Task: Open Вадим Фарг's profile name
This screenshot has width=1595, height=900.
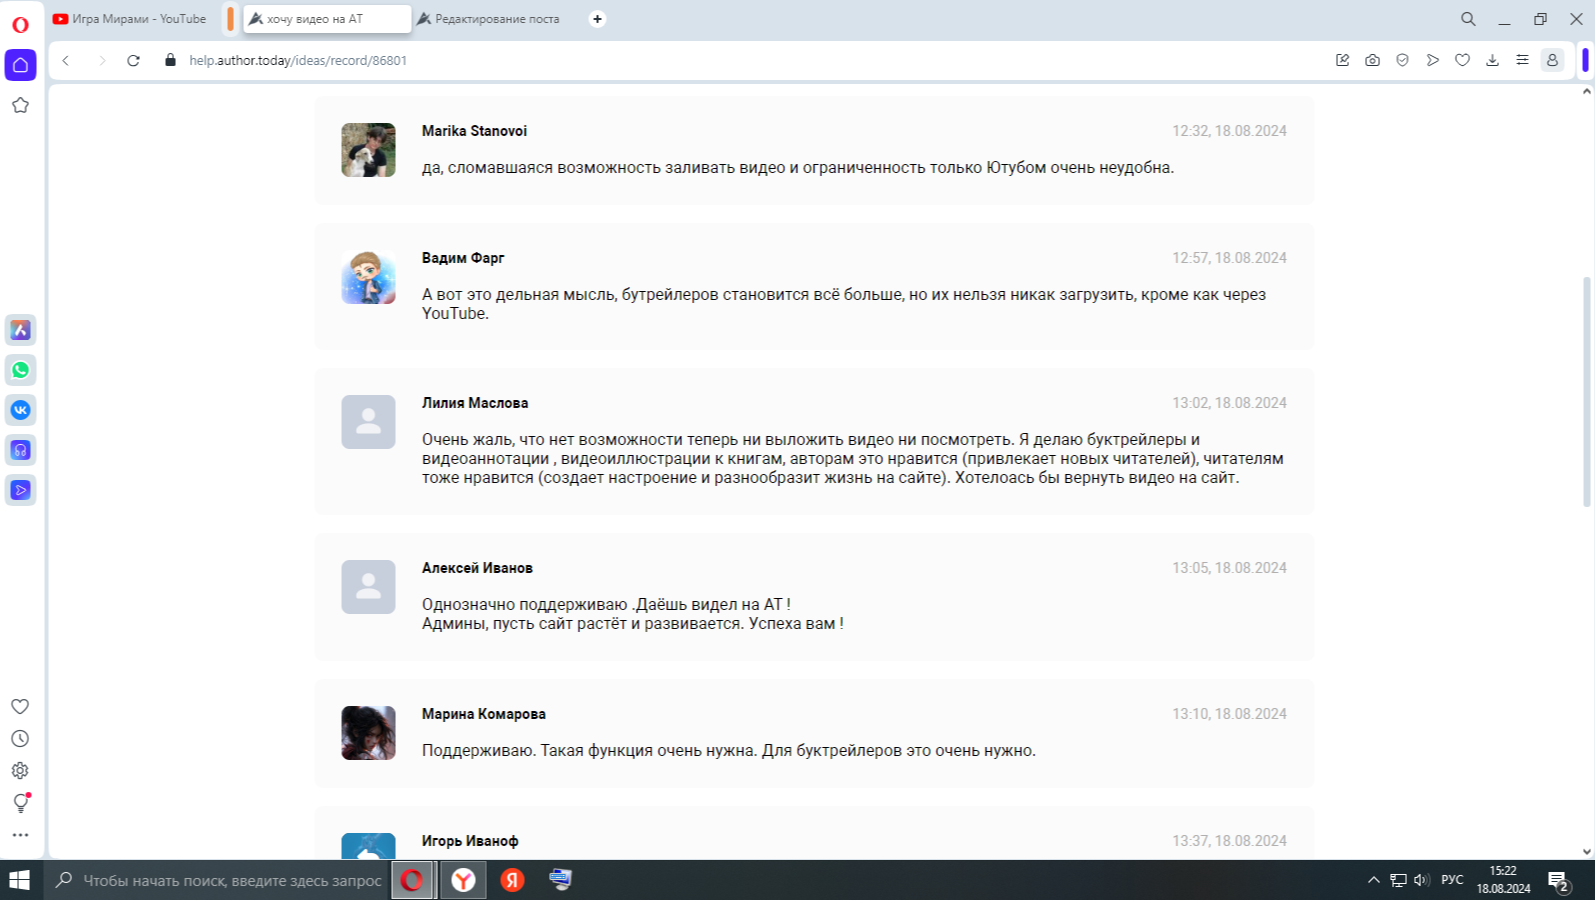Action: pyautogui.click(x=463, y=258)
